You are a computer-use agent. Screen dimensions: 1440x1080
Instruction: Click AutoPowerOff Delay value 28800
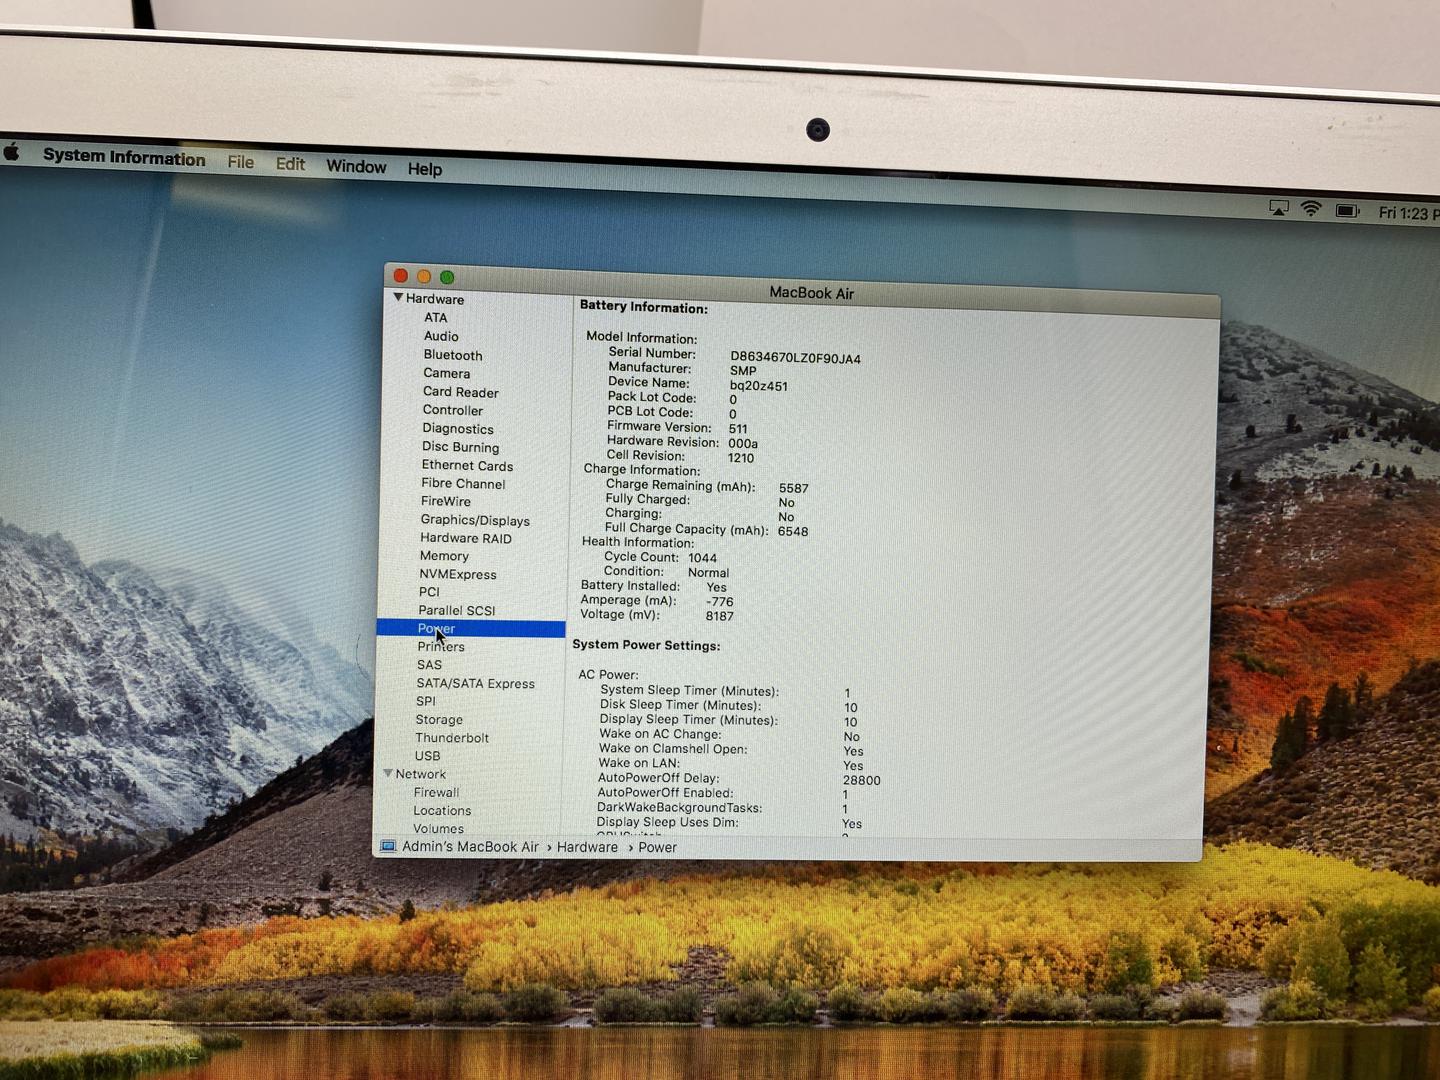(861, 781)
